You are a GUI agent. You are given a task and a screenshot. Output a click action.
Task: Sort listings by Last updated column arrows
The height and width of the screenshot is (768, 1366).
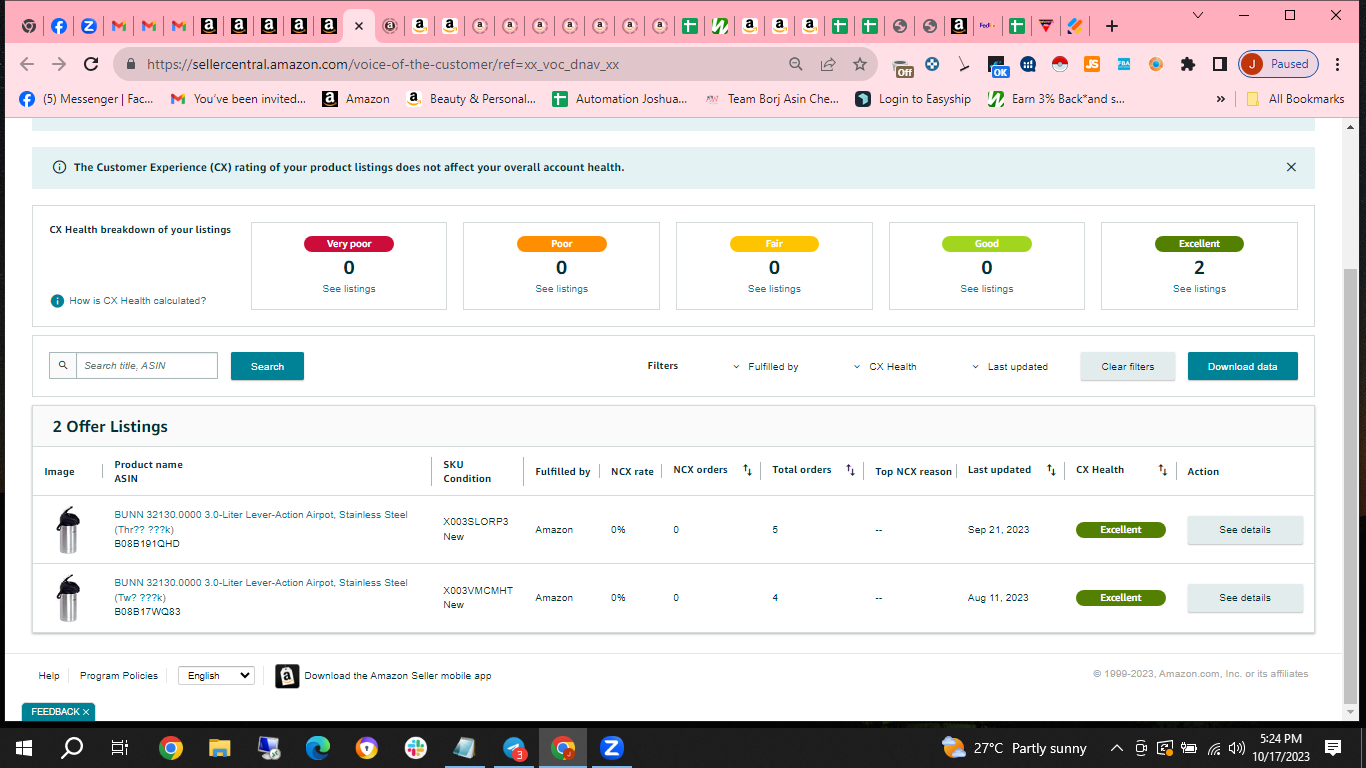pos(1051,470)
